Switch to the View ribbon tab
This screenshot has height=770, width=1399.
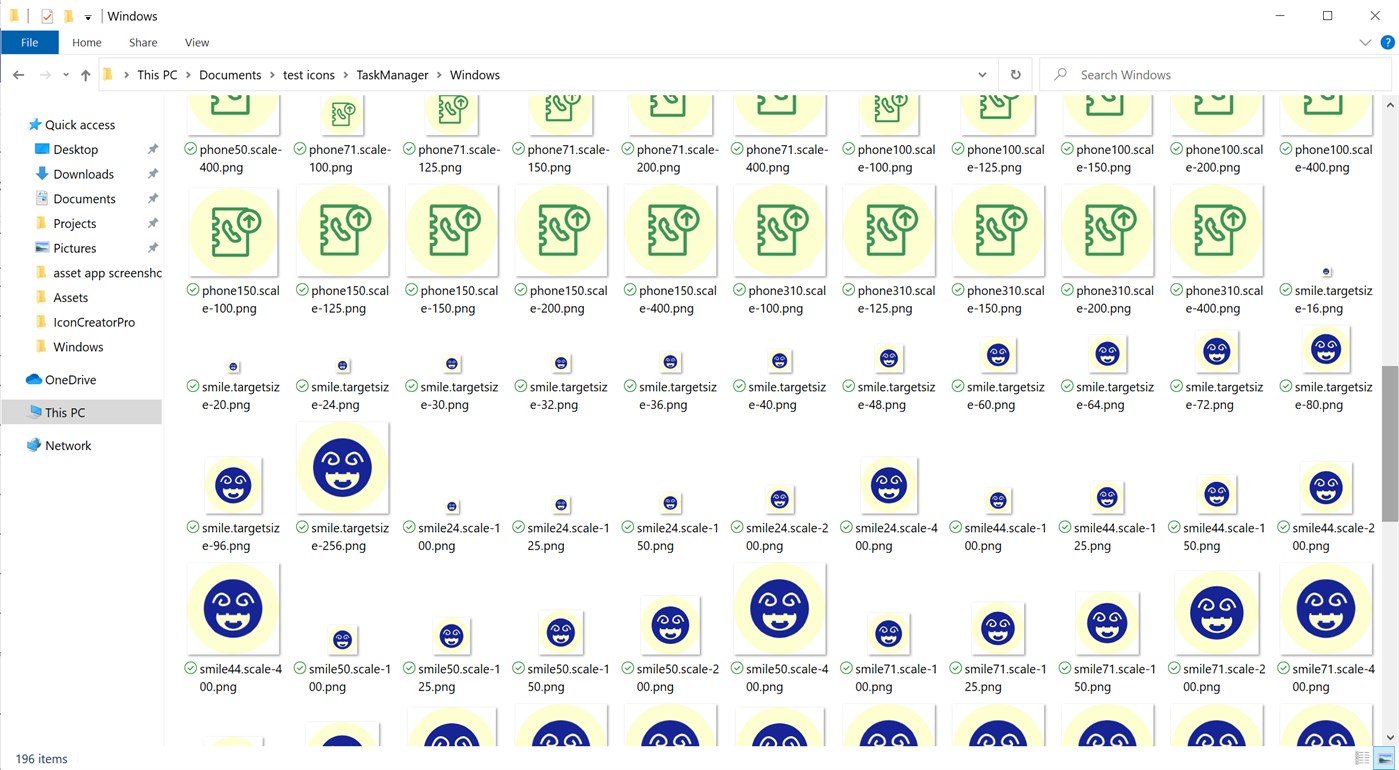(x=197, y=42)
